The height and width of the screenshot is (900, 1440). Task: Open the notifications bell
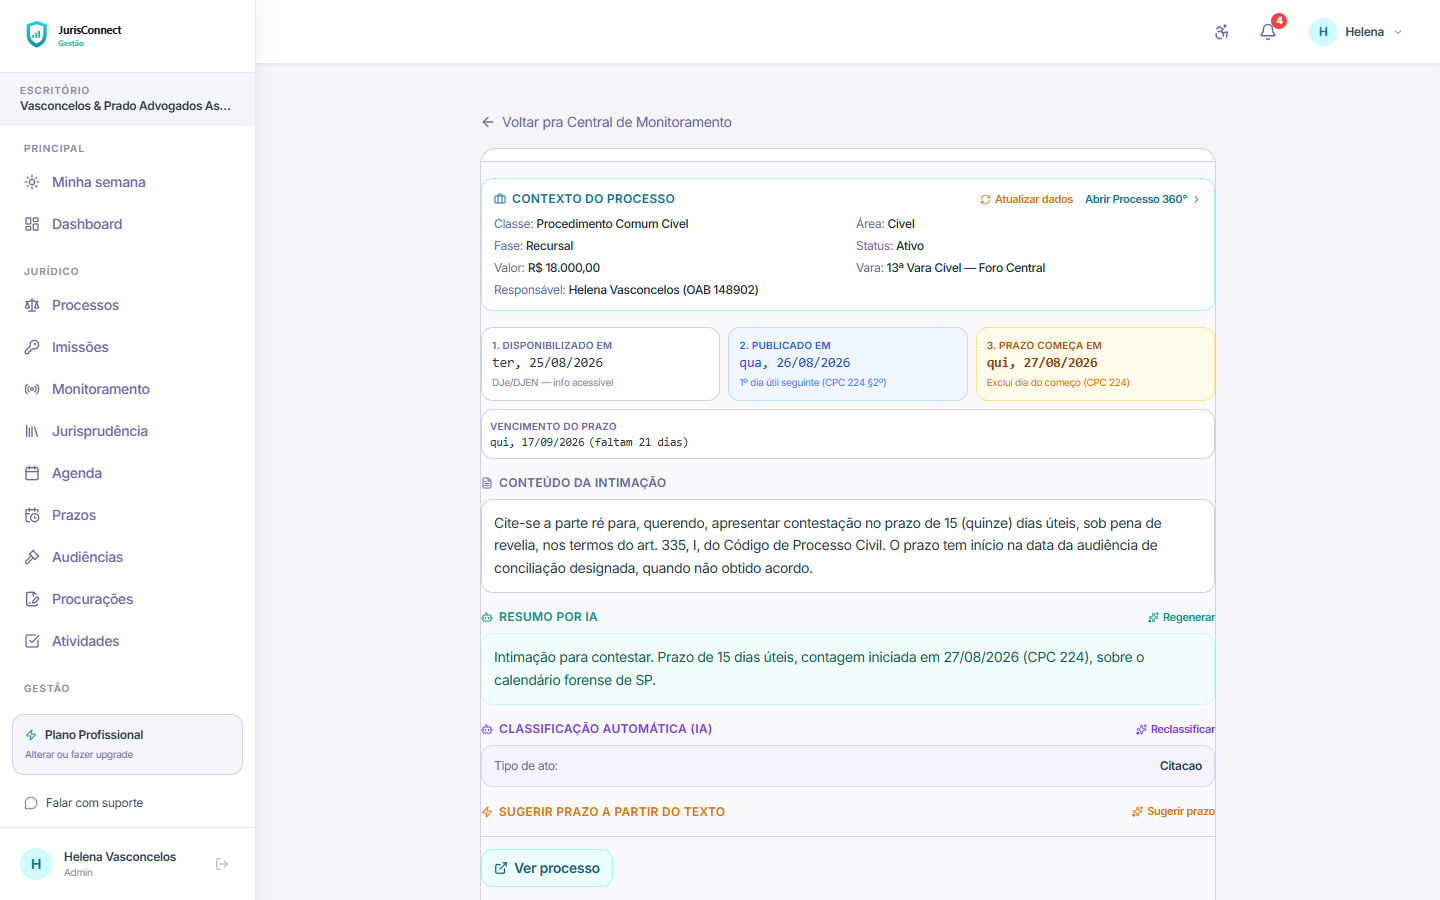1268,32
